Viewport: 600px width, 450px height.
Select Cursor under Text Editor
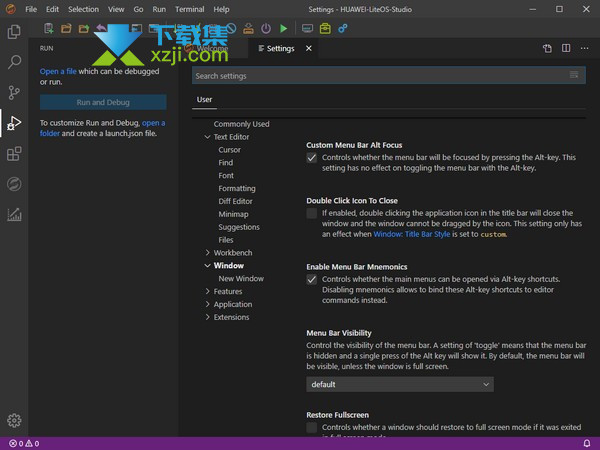pos(230,150)
